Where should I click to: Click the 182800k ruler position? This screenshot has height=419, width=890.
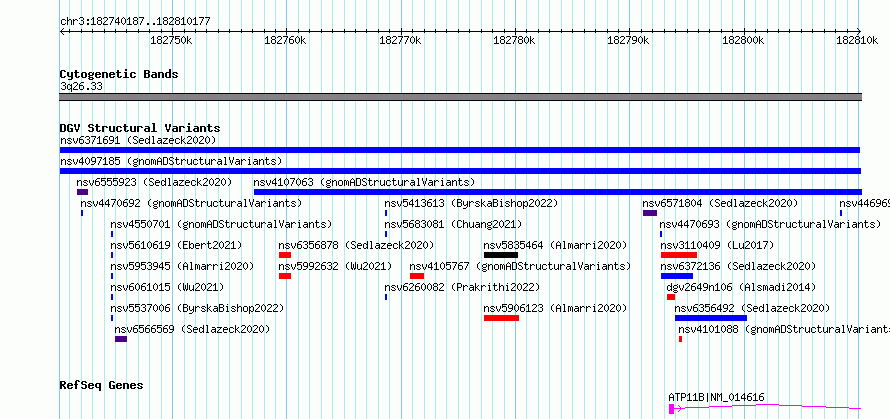[x=743, y=41]
